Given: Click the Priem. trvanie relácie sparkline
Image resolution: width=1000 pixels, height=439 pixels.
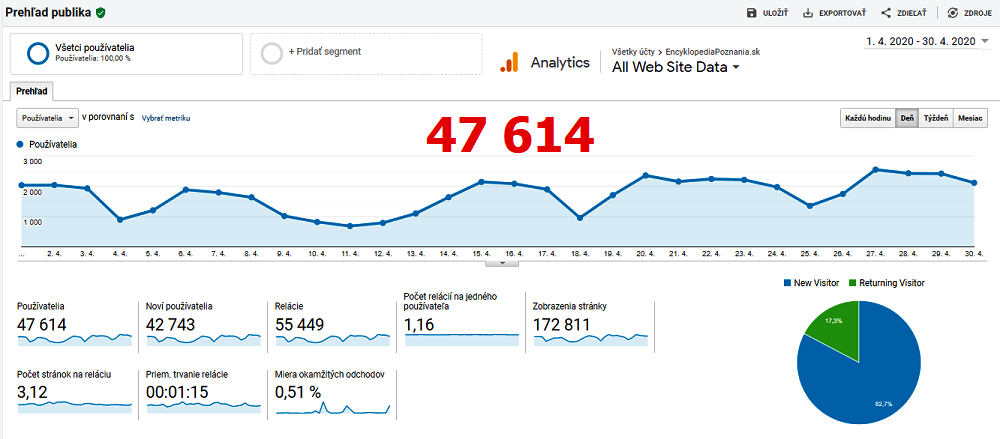Looking at the screenshot, I should pos(203,406).
